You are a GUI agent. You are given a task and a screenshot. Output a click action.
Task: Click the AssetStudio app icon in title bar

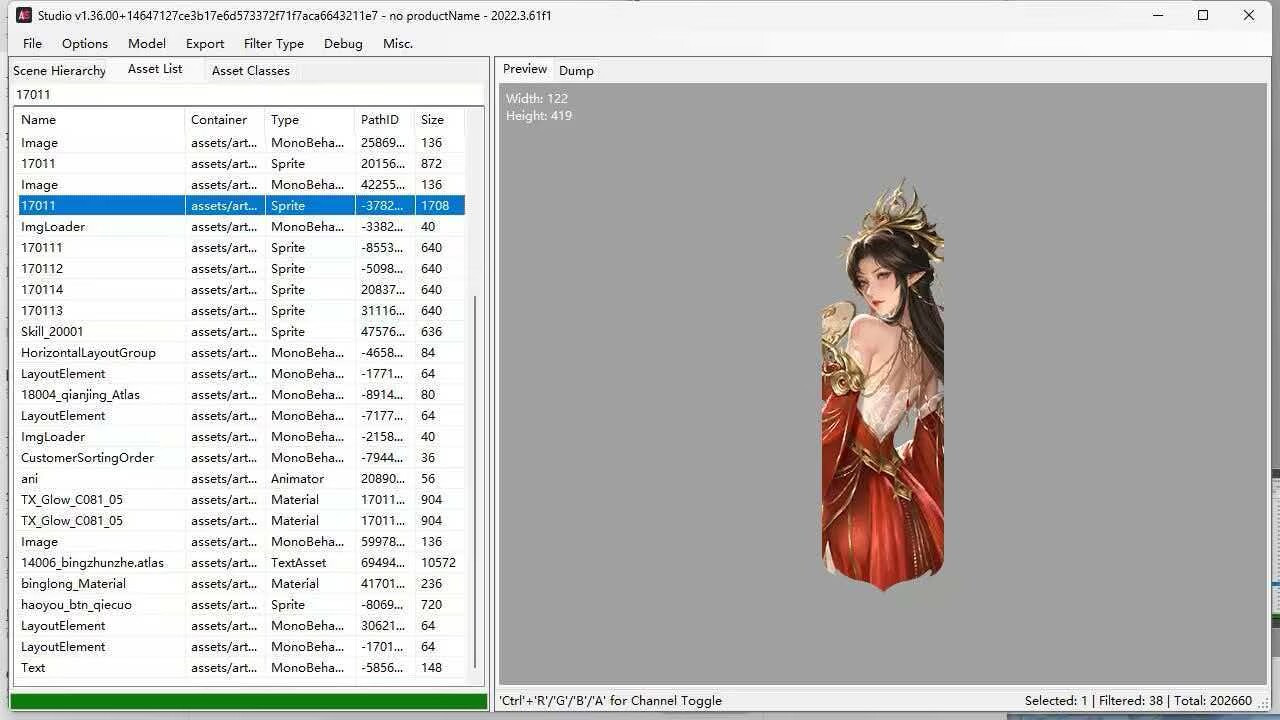[x=24, y=15]
